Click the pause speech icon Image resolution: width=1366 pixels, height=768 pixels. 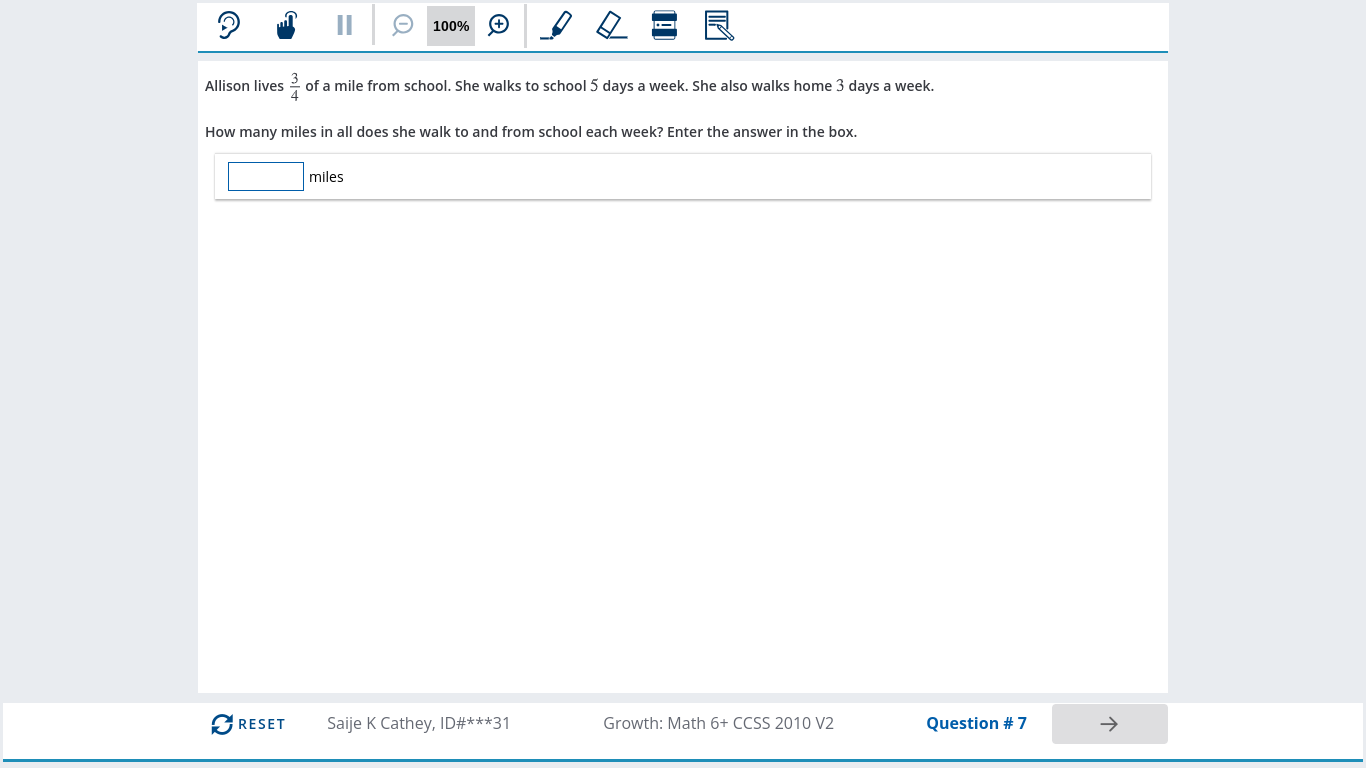345,25
